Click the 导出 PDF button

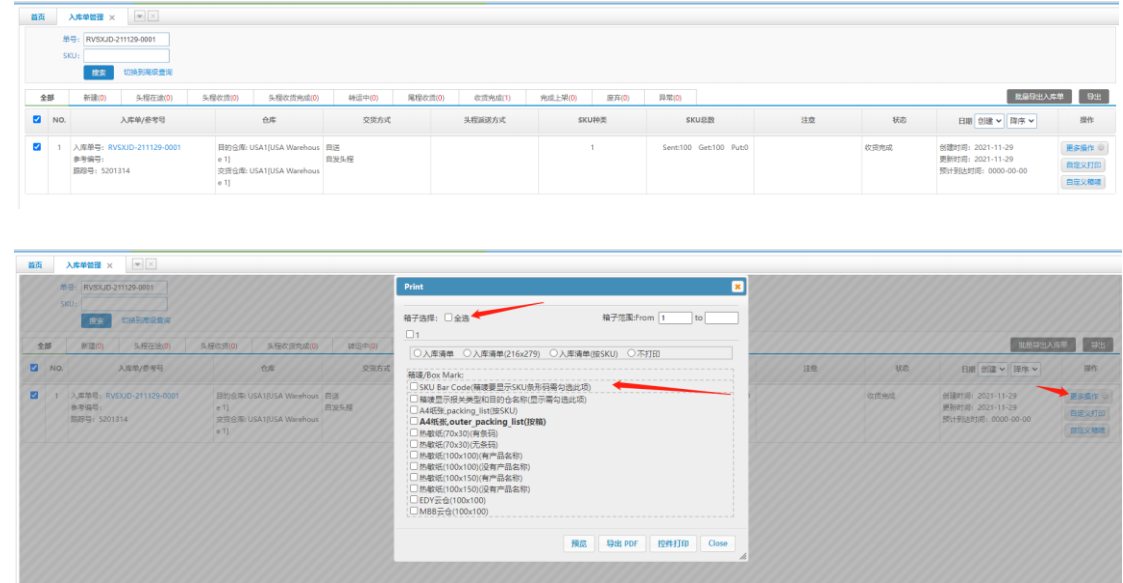coord(621,544)
